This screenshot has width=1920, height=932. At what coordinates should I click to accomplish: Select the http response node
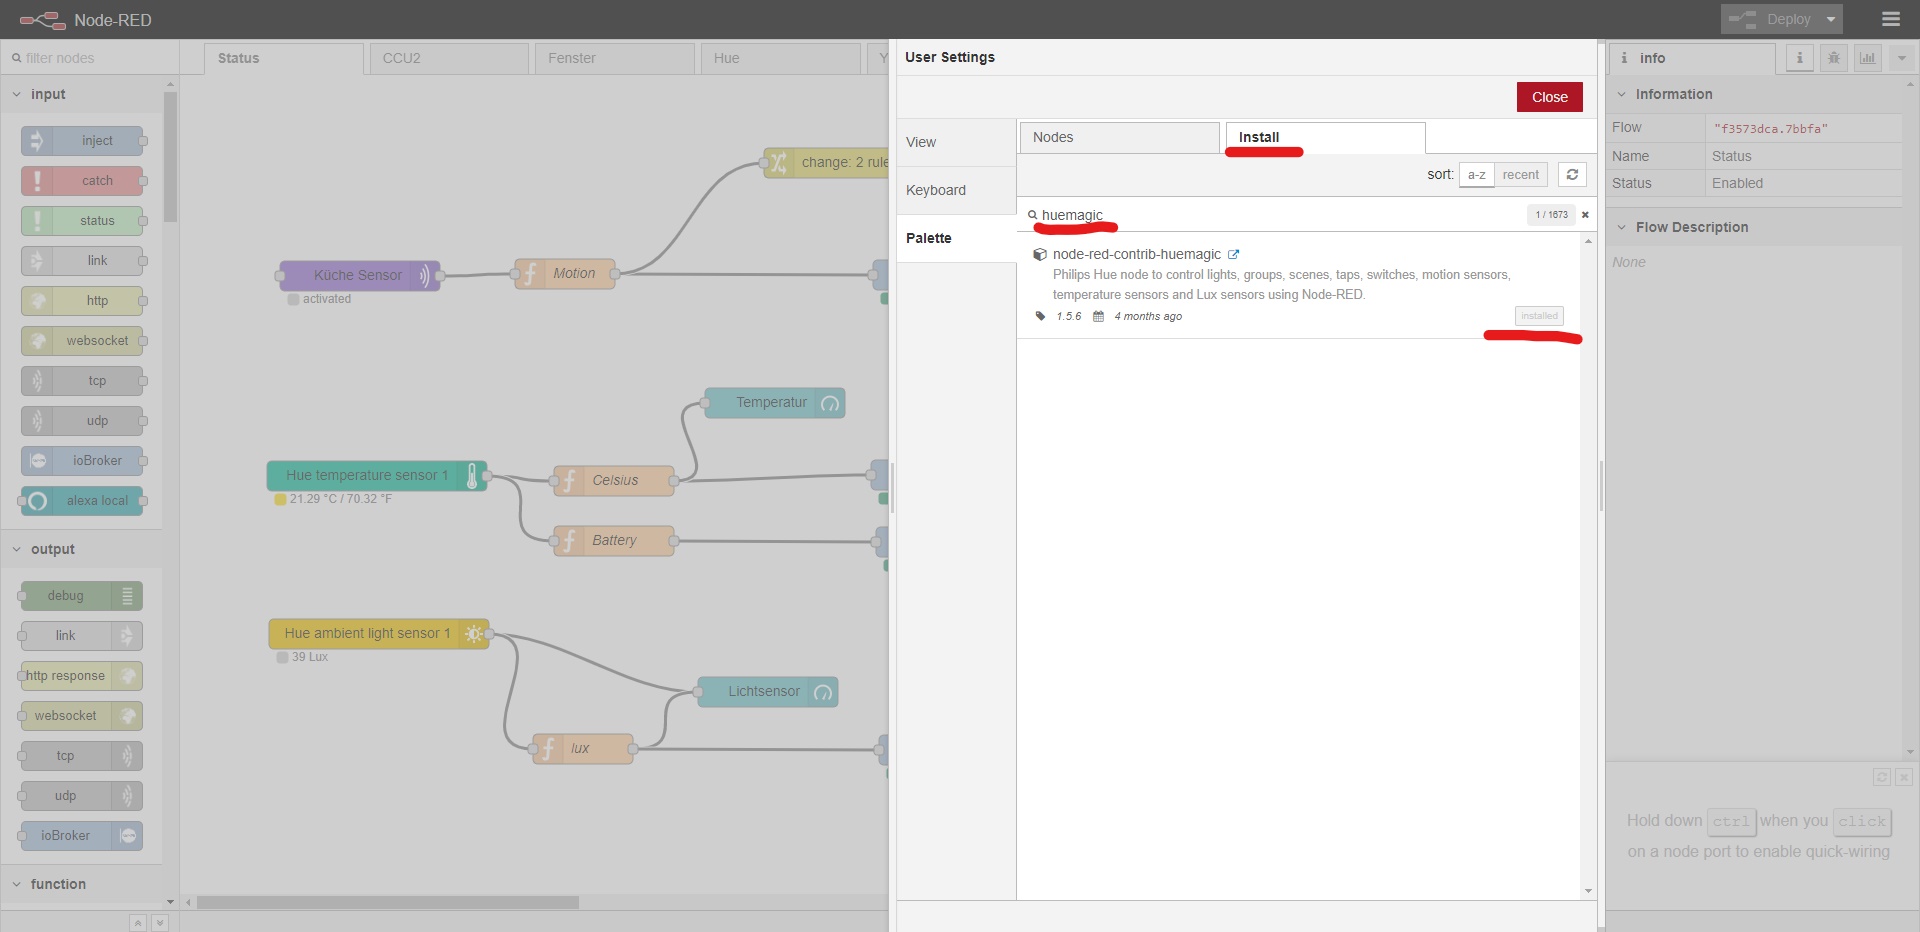click(x=82, y=676)
